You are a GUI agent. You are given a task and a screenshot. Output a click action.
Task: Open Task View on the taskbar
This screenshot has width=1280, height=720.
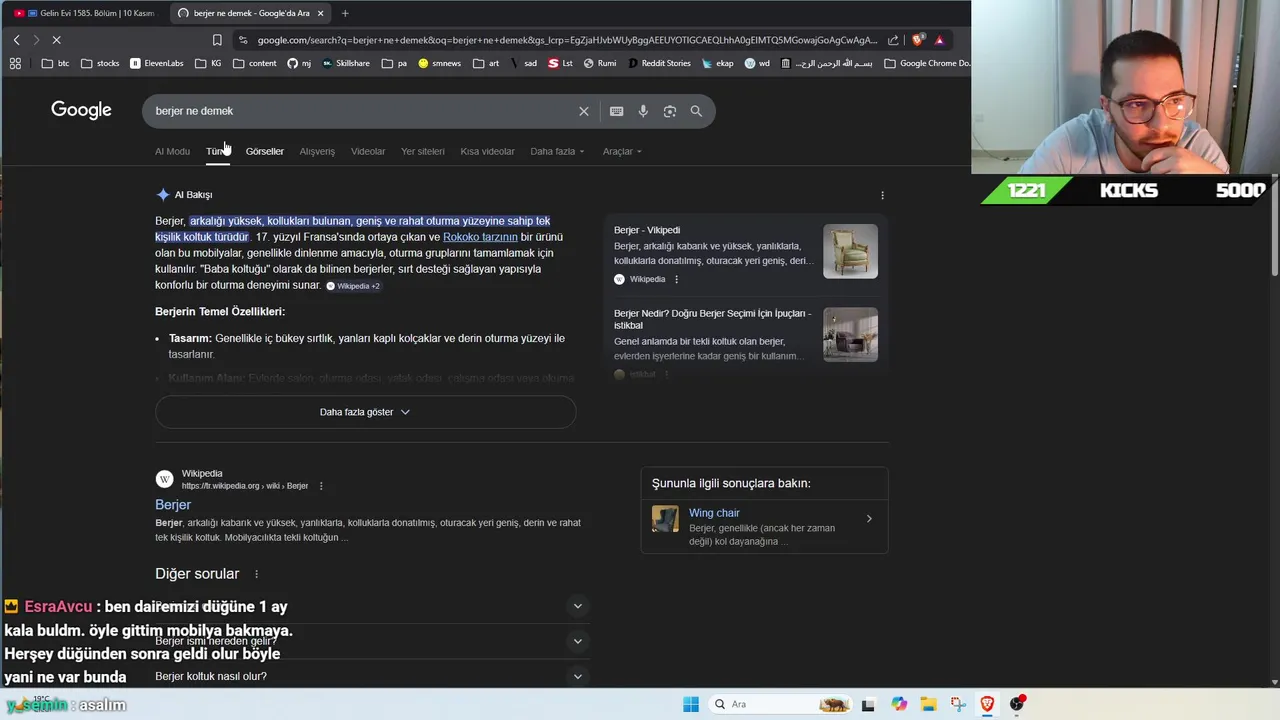tap(868, 704)
